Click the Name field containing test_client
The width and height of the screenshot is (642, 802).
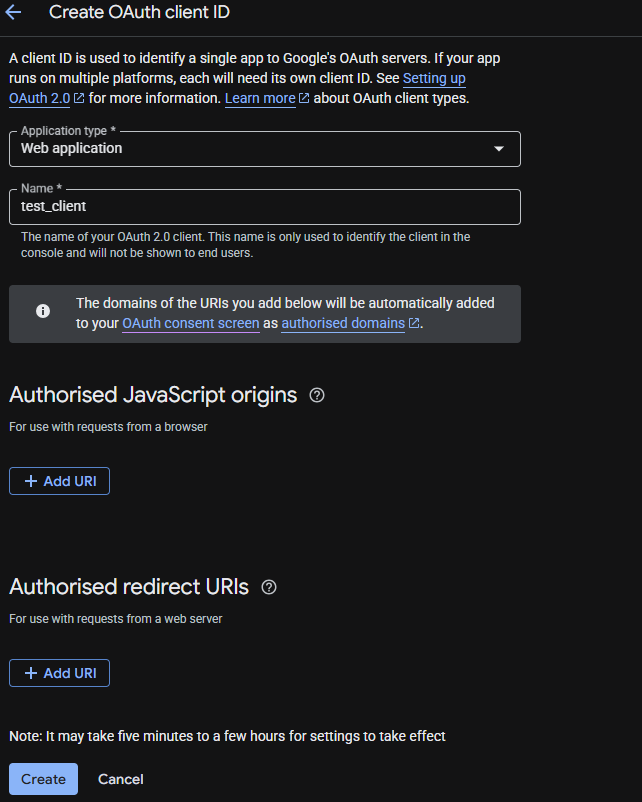click(265, 207)
